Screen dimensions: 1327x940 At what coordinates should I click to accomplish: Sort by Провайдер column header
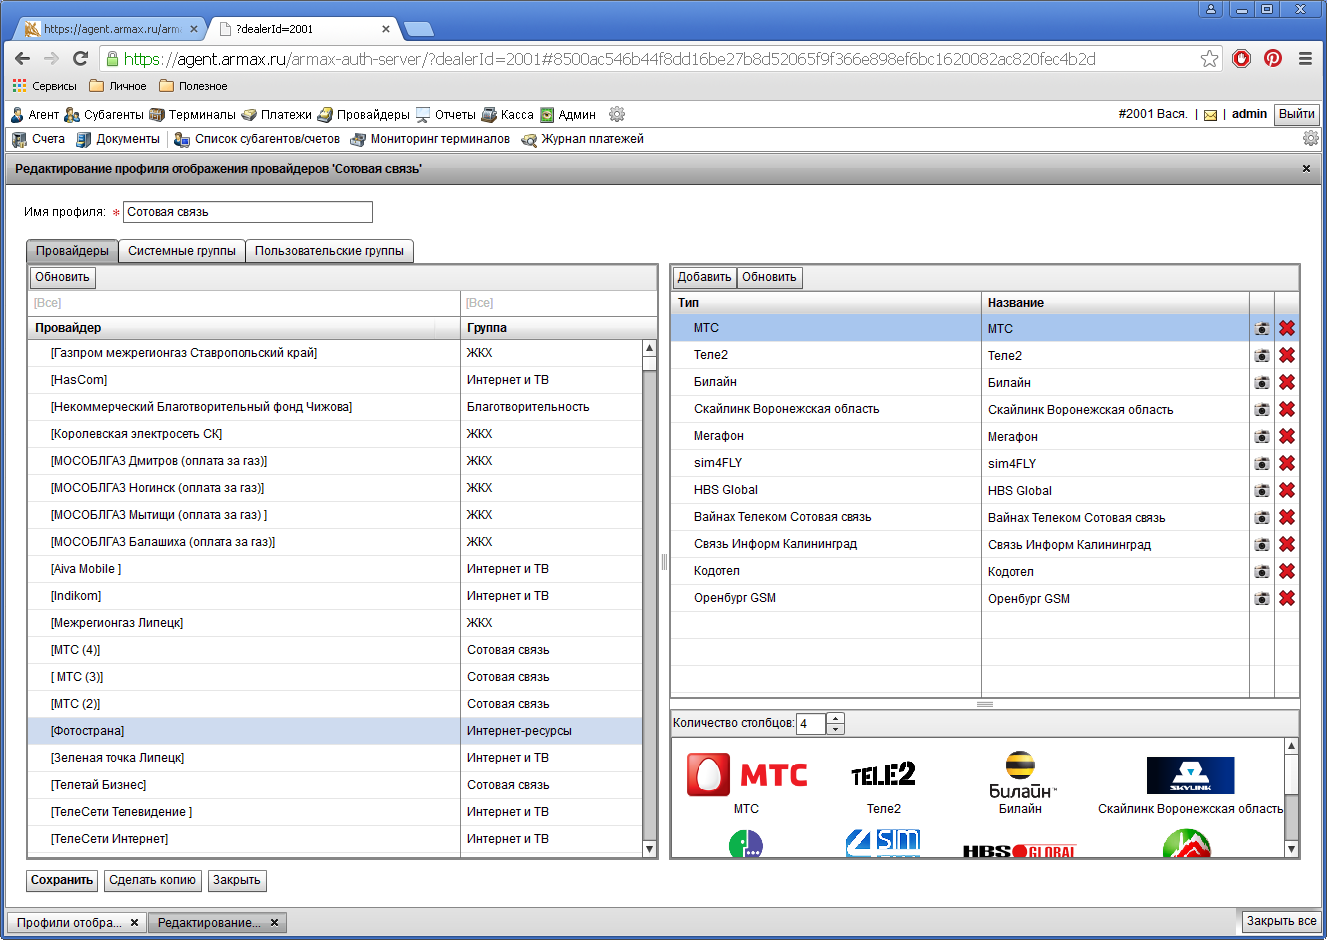pos(245,328)
